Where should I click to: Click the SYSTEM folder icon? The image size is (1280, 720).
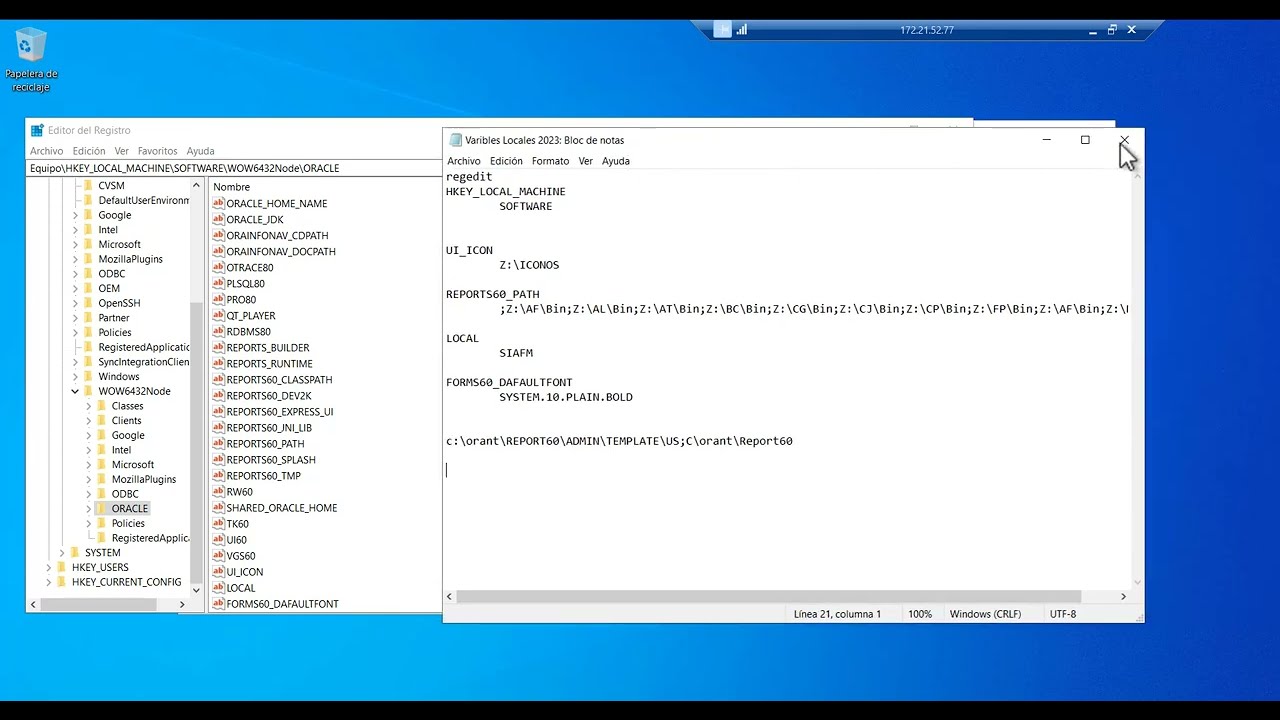tap(75, 552)
